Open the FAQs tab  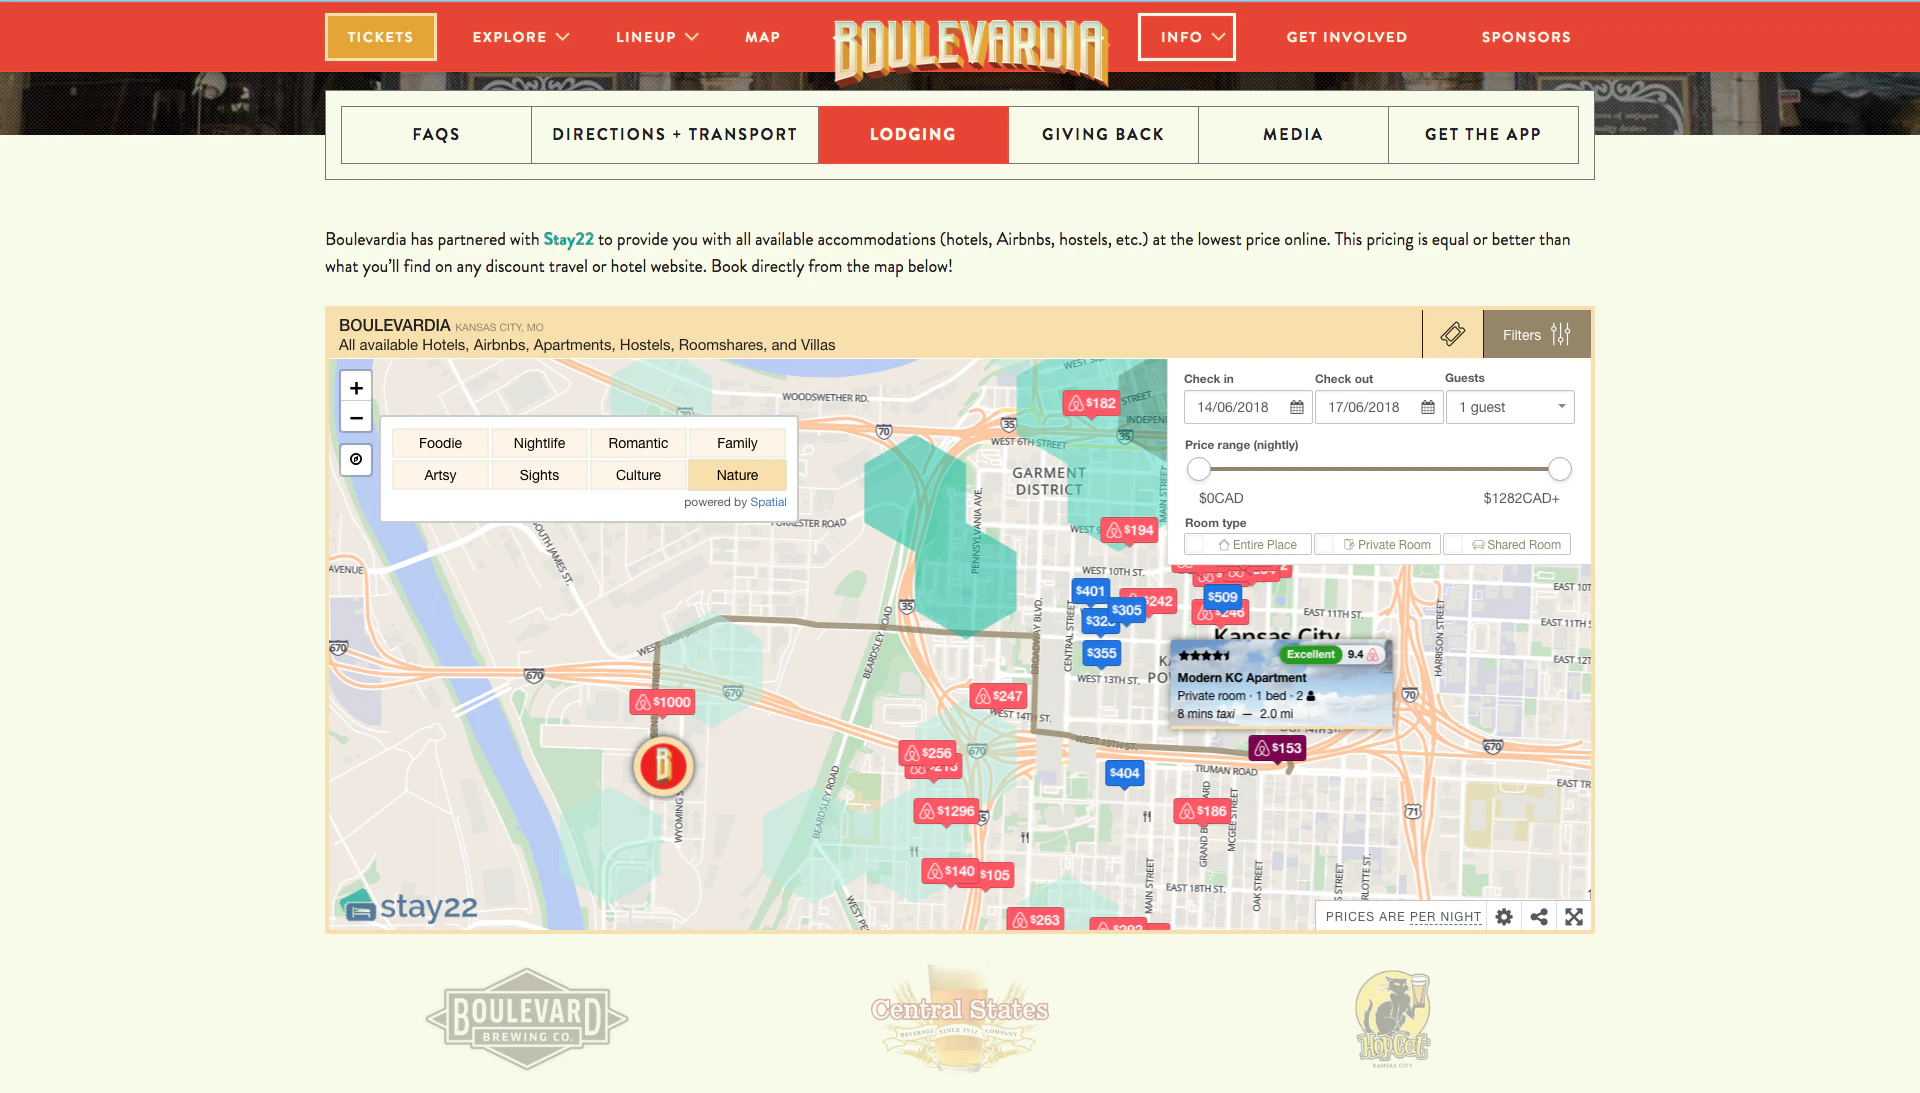436,134
